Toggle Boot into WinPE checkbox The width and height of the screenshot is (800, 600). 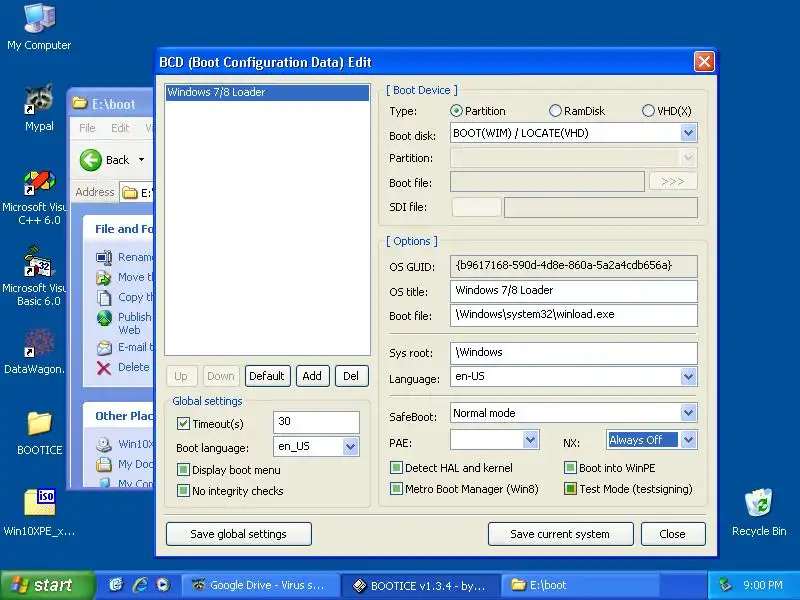570,467
